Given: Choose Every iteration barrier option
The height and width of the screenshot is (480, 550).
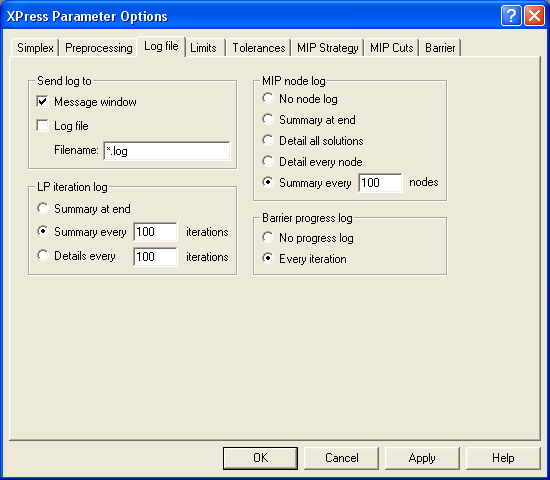Looking at the screenshot, I should coord(268,259).
